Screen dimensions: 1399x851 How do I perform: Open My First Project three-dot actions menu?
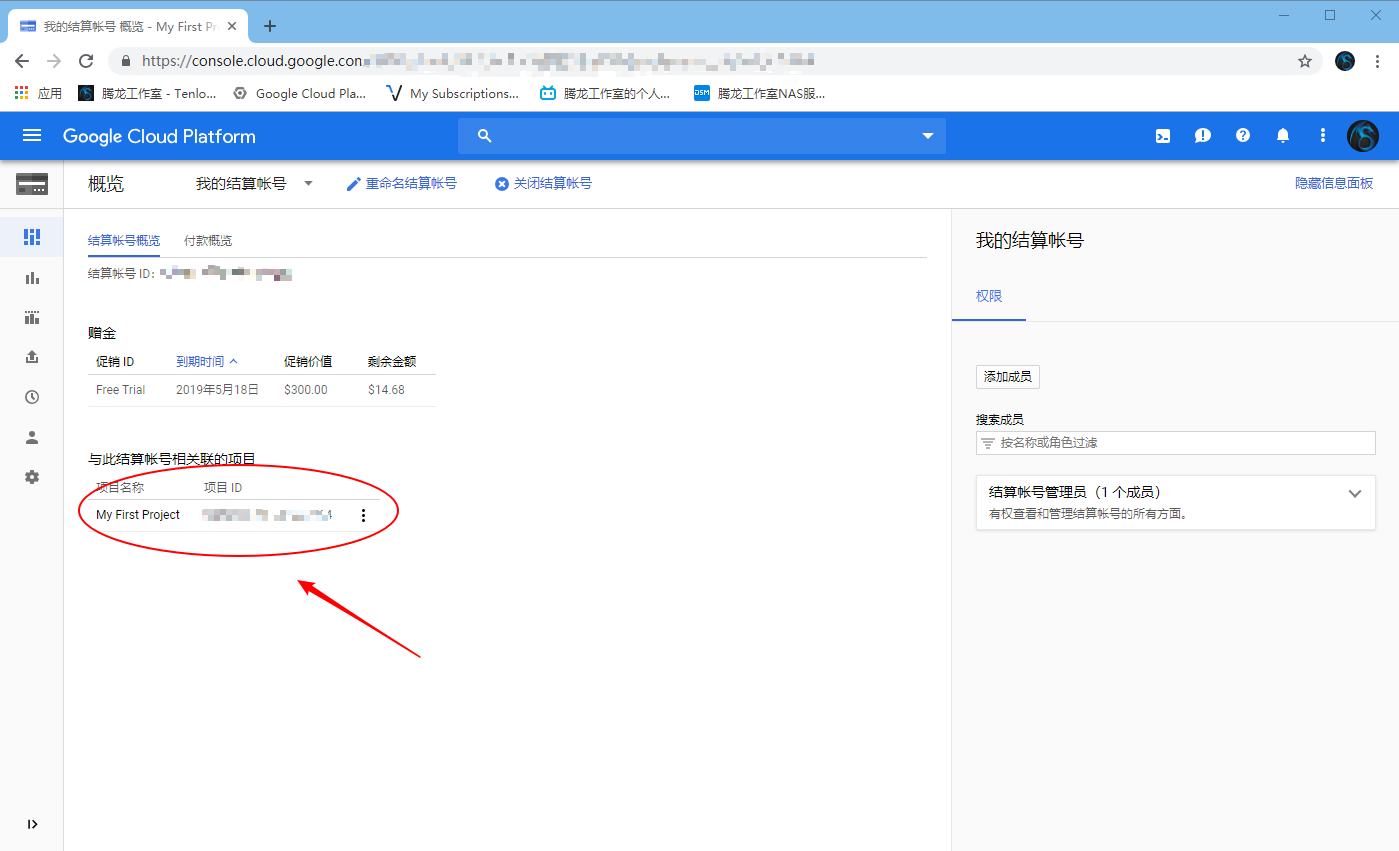363,515
